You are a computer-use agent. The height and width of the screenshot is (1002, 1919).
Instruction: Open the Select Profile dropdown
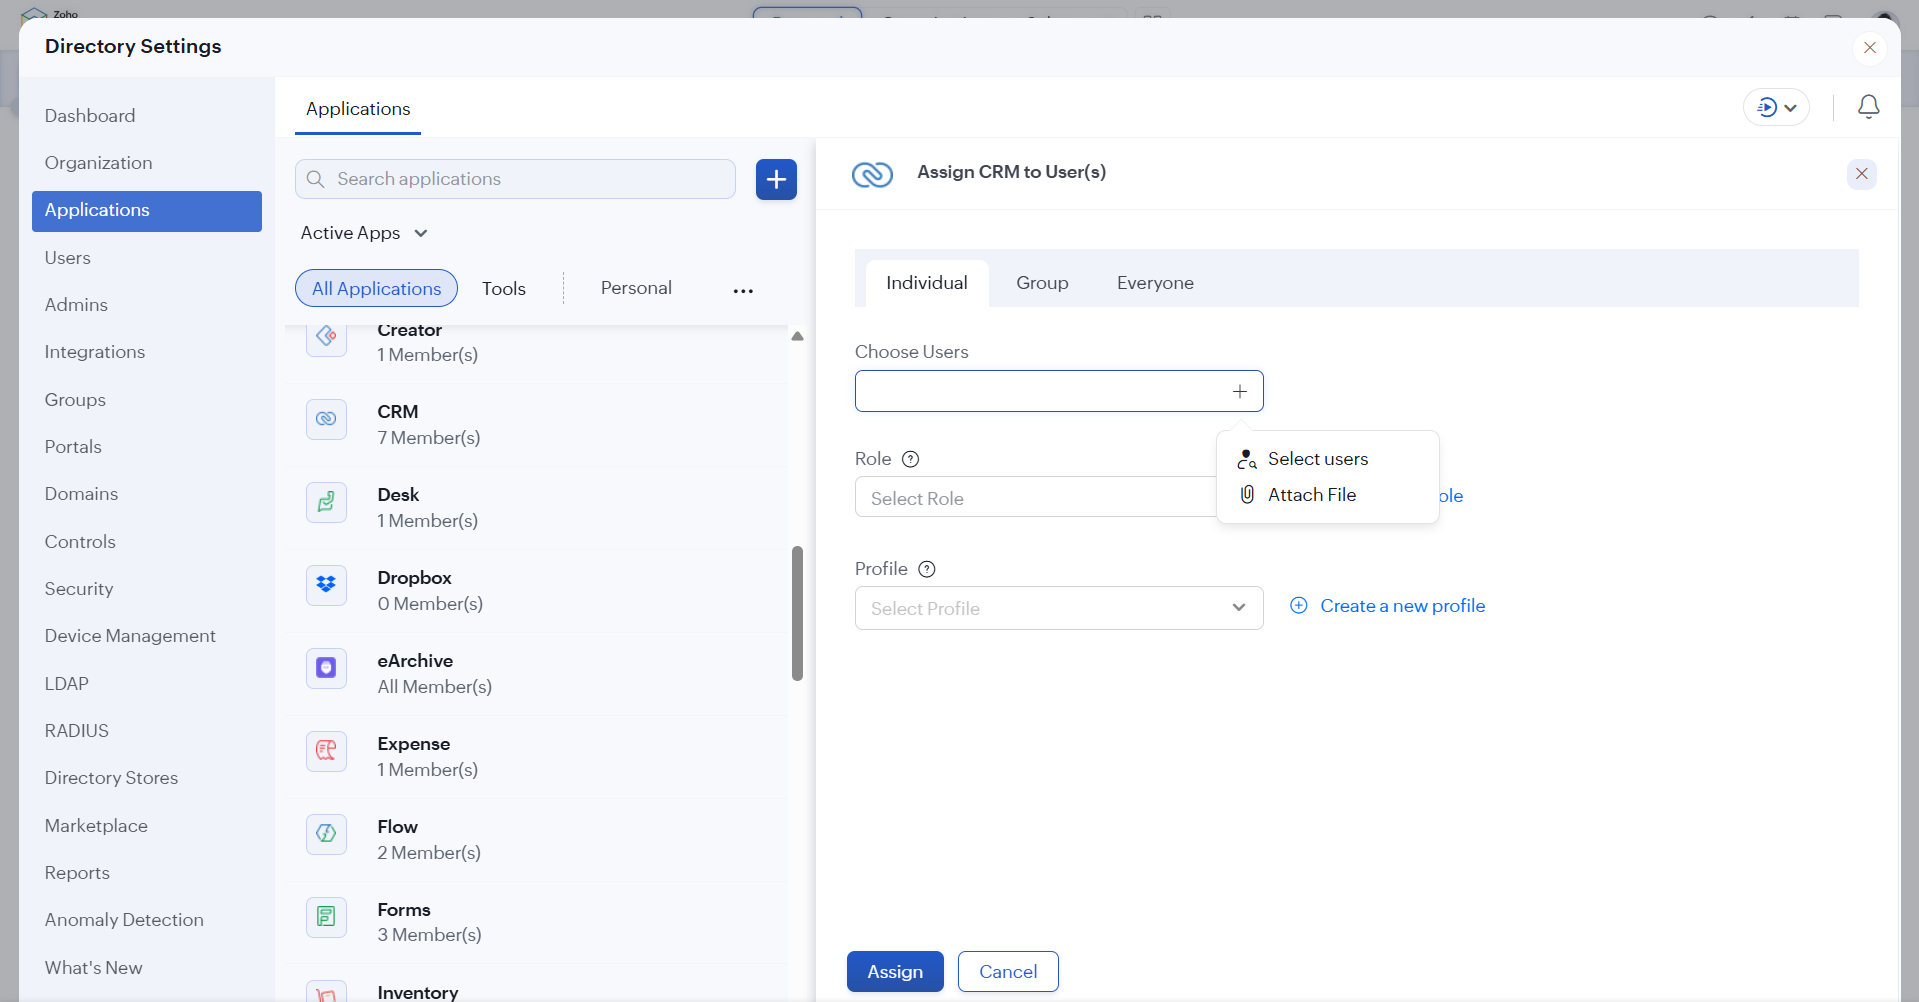[1058, 608]
